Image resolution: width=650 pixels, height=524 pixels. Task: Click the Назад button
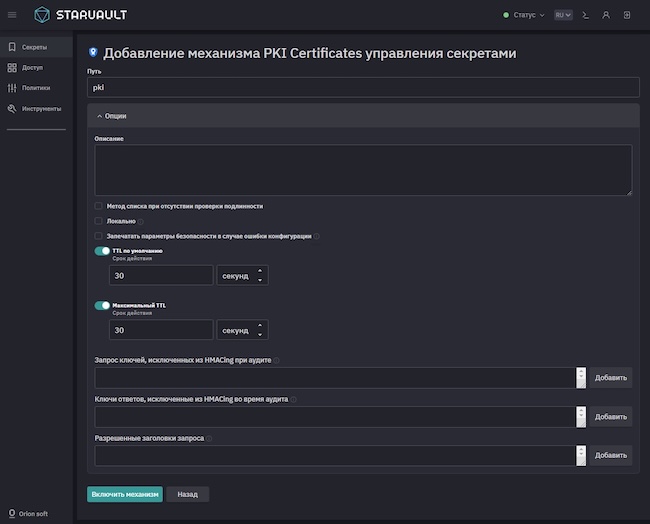188,494
